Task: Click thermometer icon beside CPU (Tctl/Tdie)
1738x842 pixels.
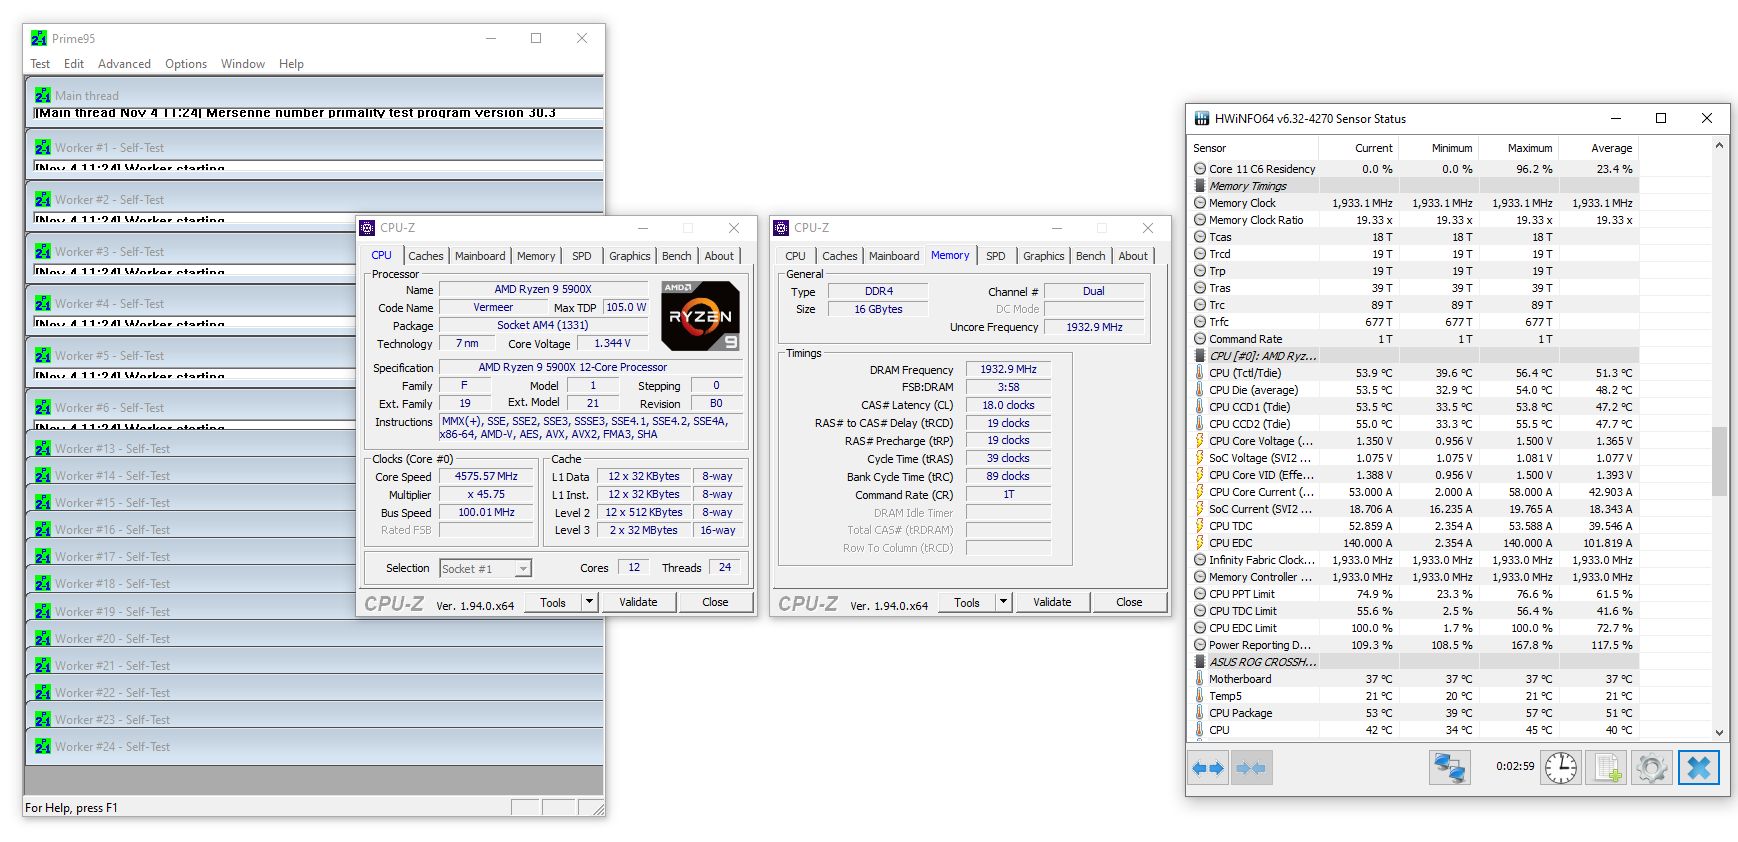Action: (1200, 372)
